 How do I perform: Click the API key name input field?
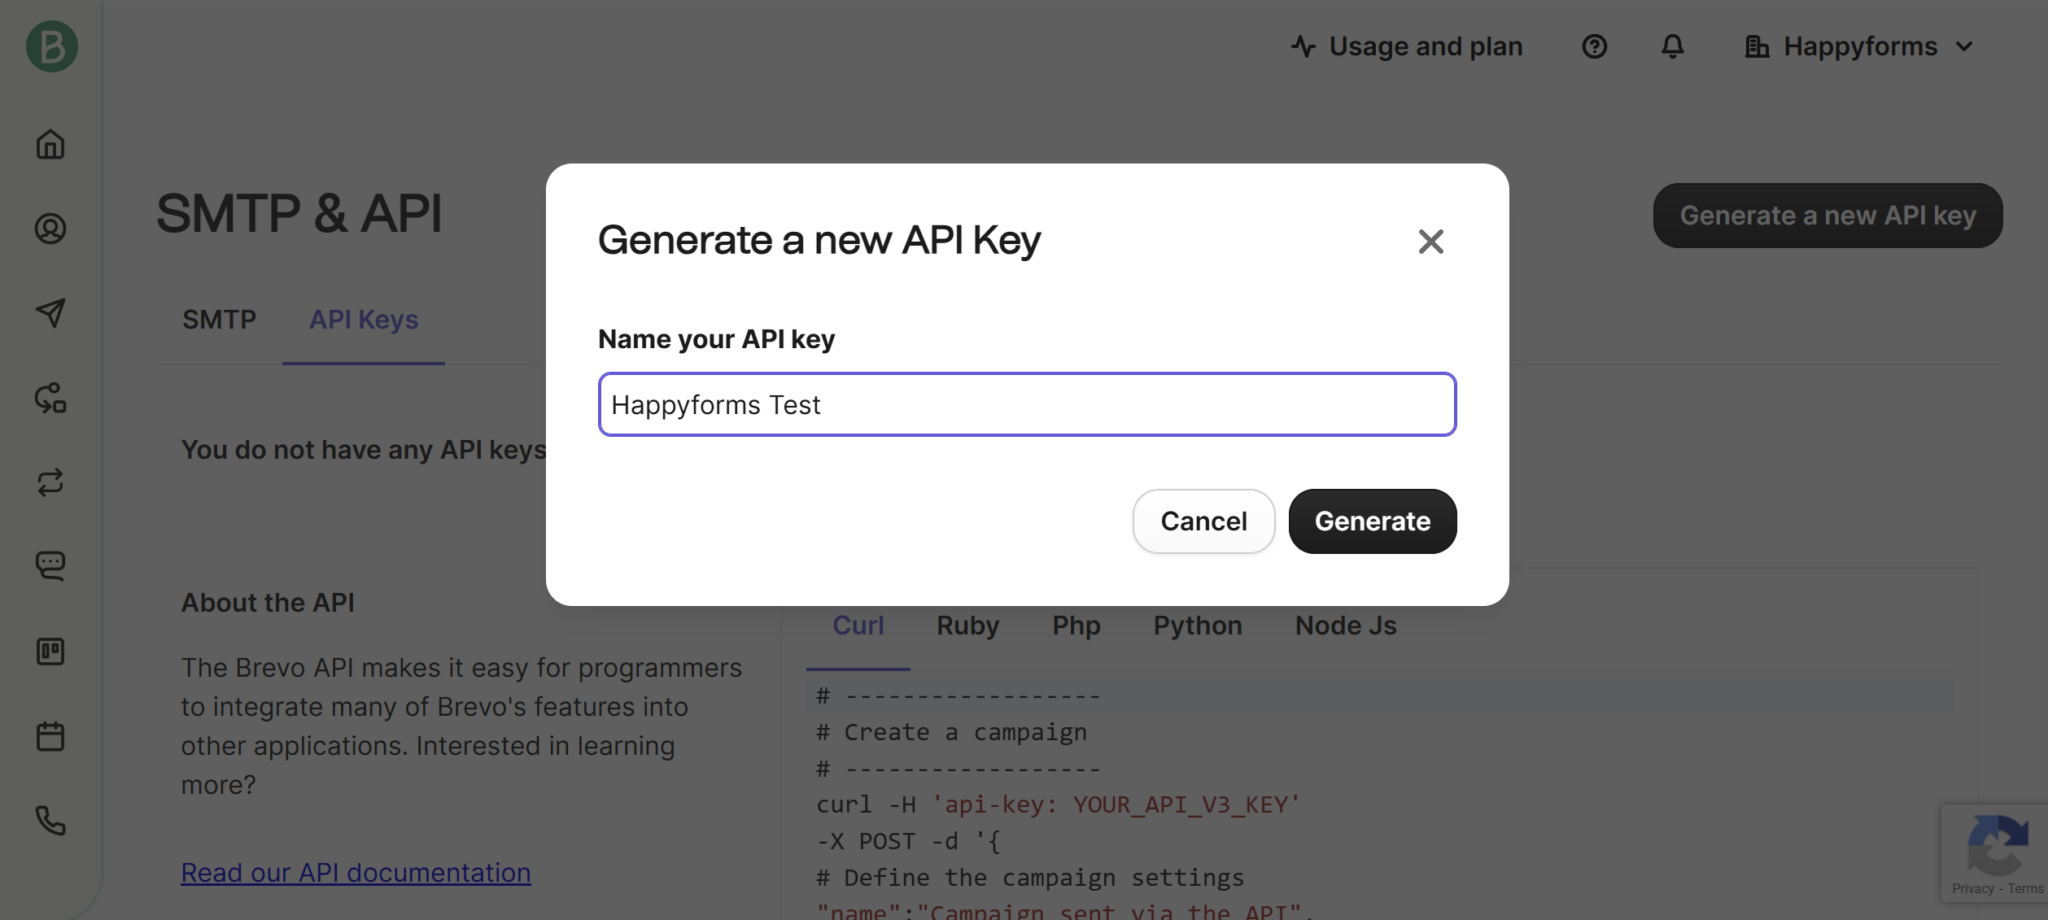pyautogui.click(x=1027, y=405)
